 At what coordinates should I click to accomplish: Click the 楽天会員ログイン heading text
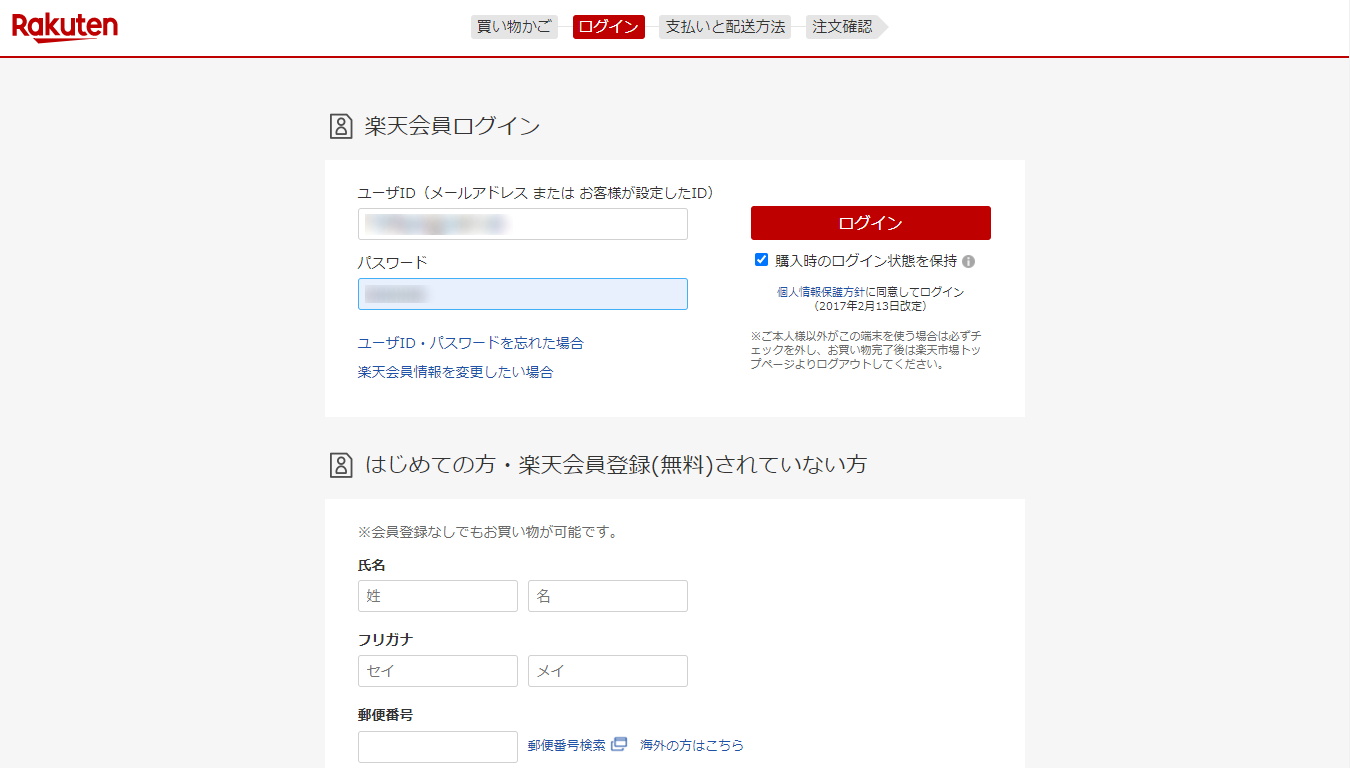(452, 126)
